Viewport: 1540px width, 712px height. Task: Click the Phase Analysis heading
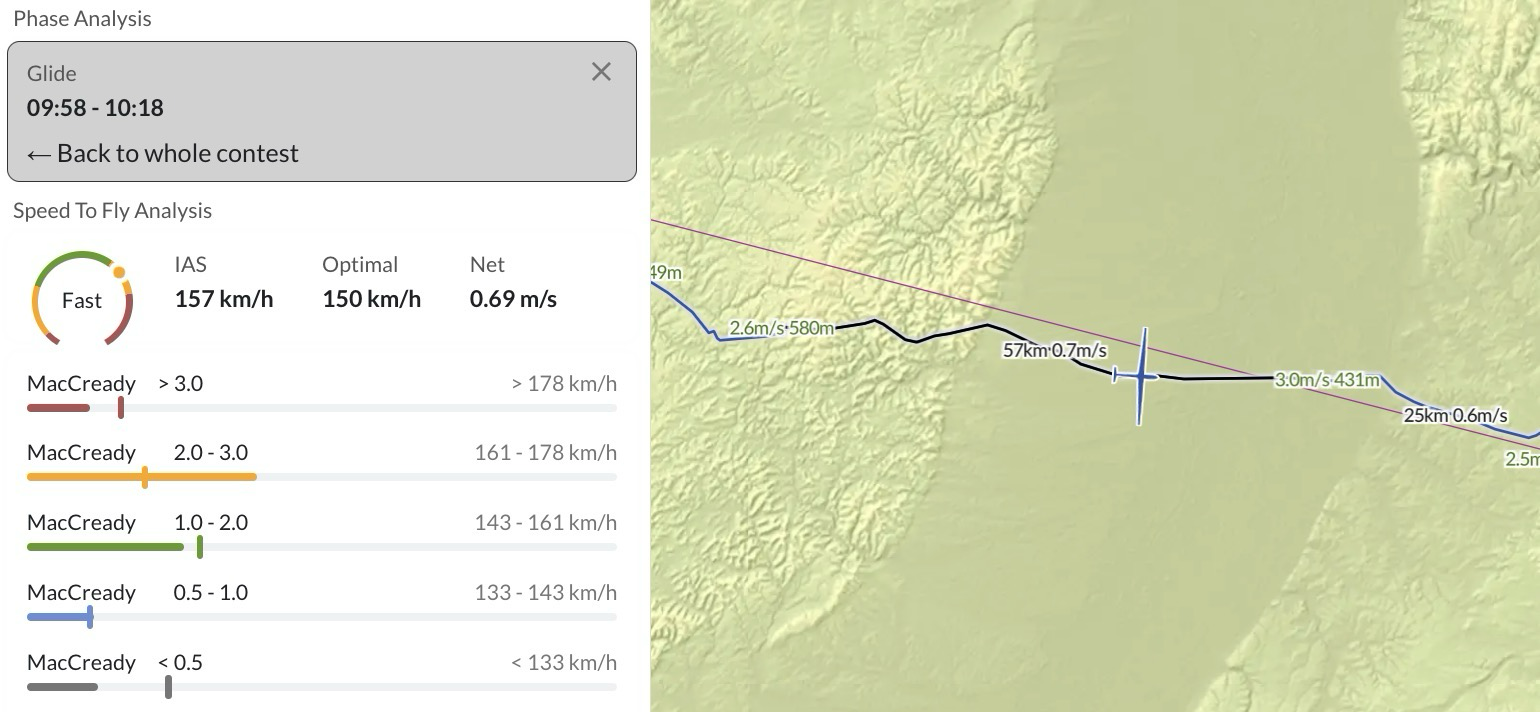pos(82,19)
